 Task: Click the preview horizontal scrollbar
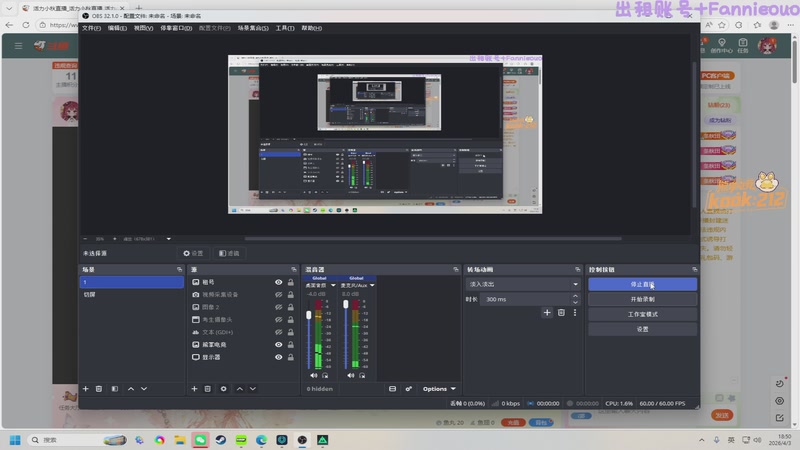click(x=433, y=238)
